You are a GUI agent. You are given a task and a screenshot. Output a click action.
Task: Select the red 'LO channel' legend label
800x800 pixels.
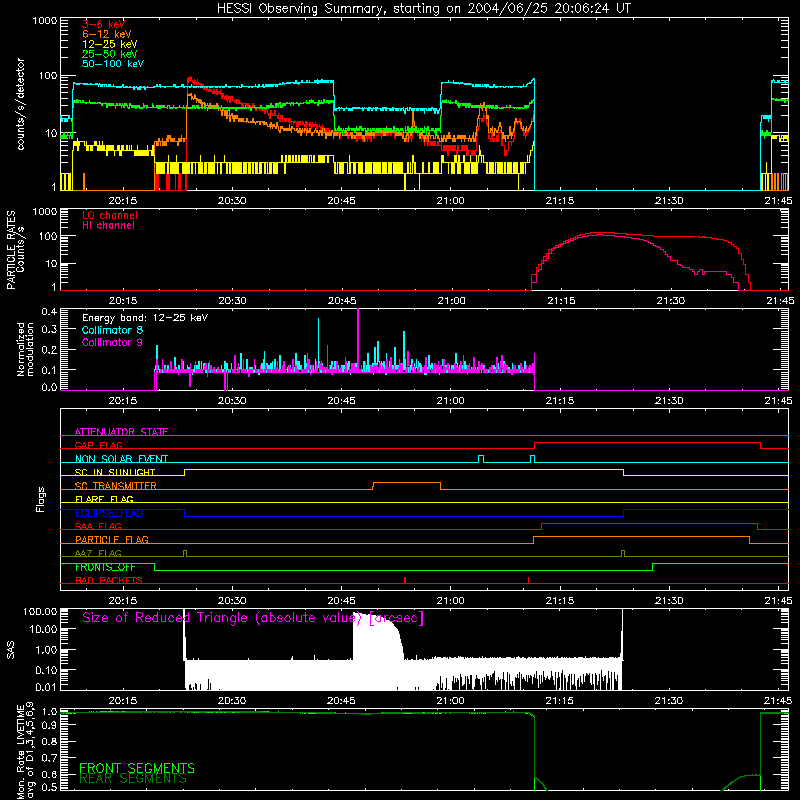point(110,215)
